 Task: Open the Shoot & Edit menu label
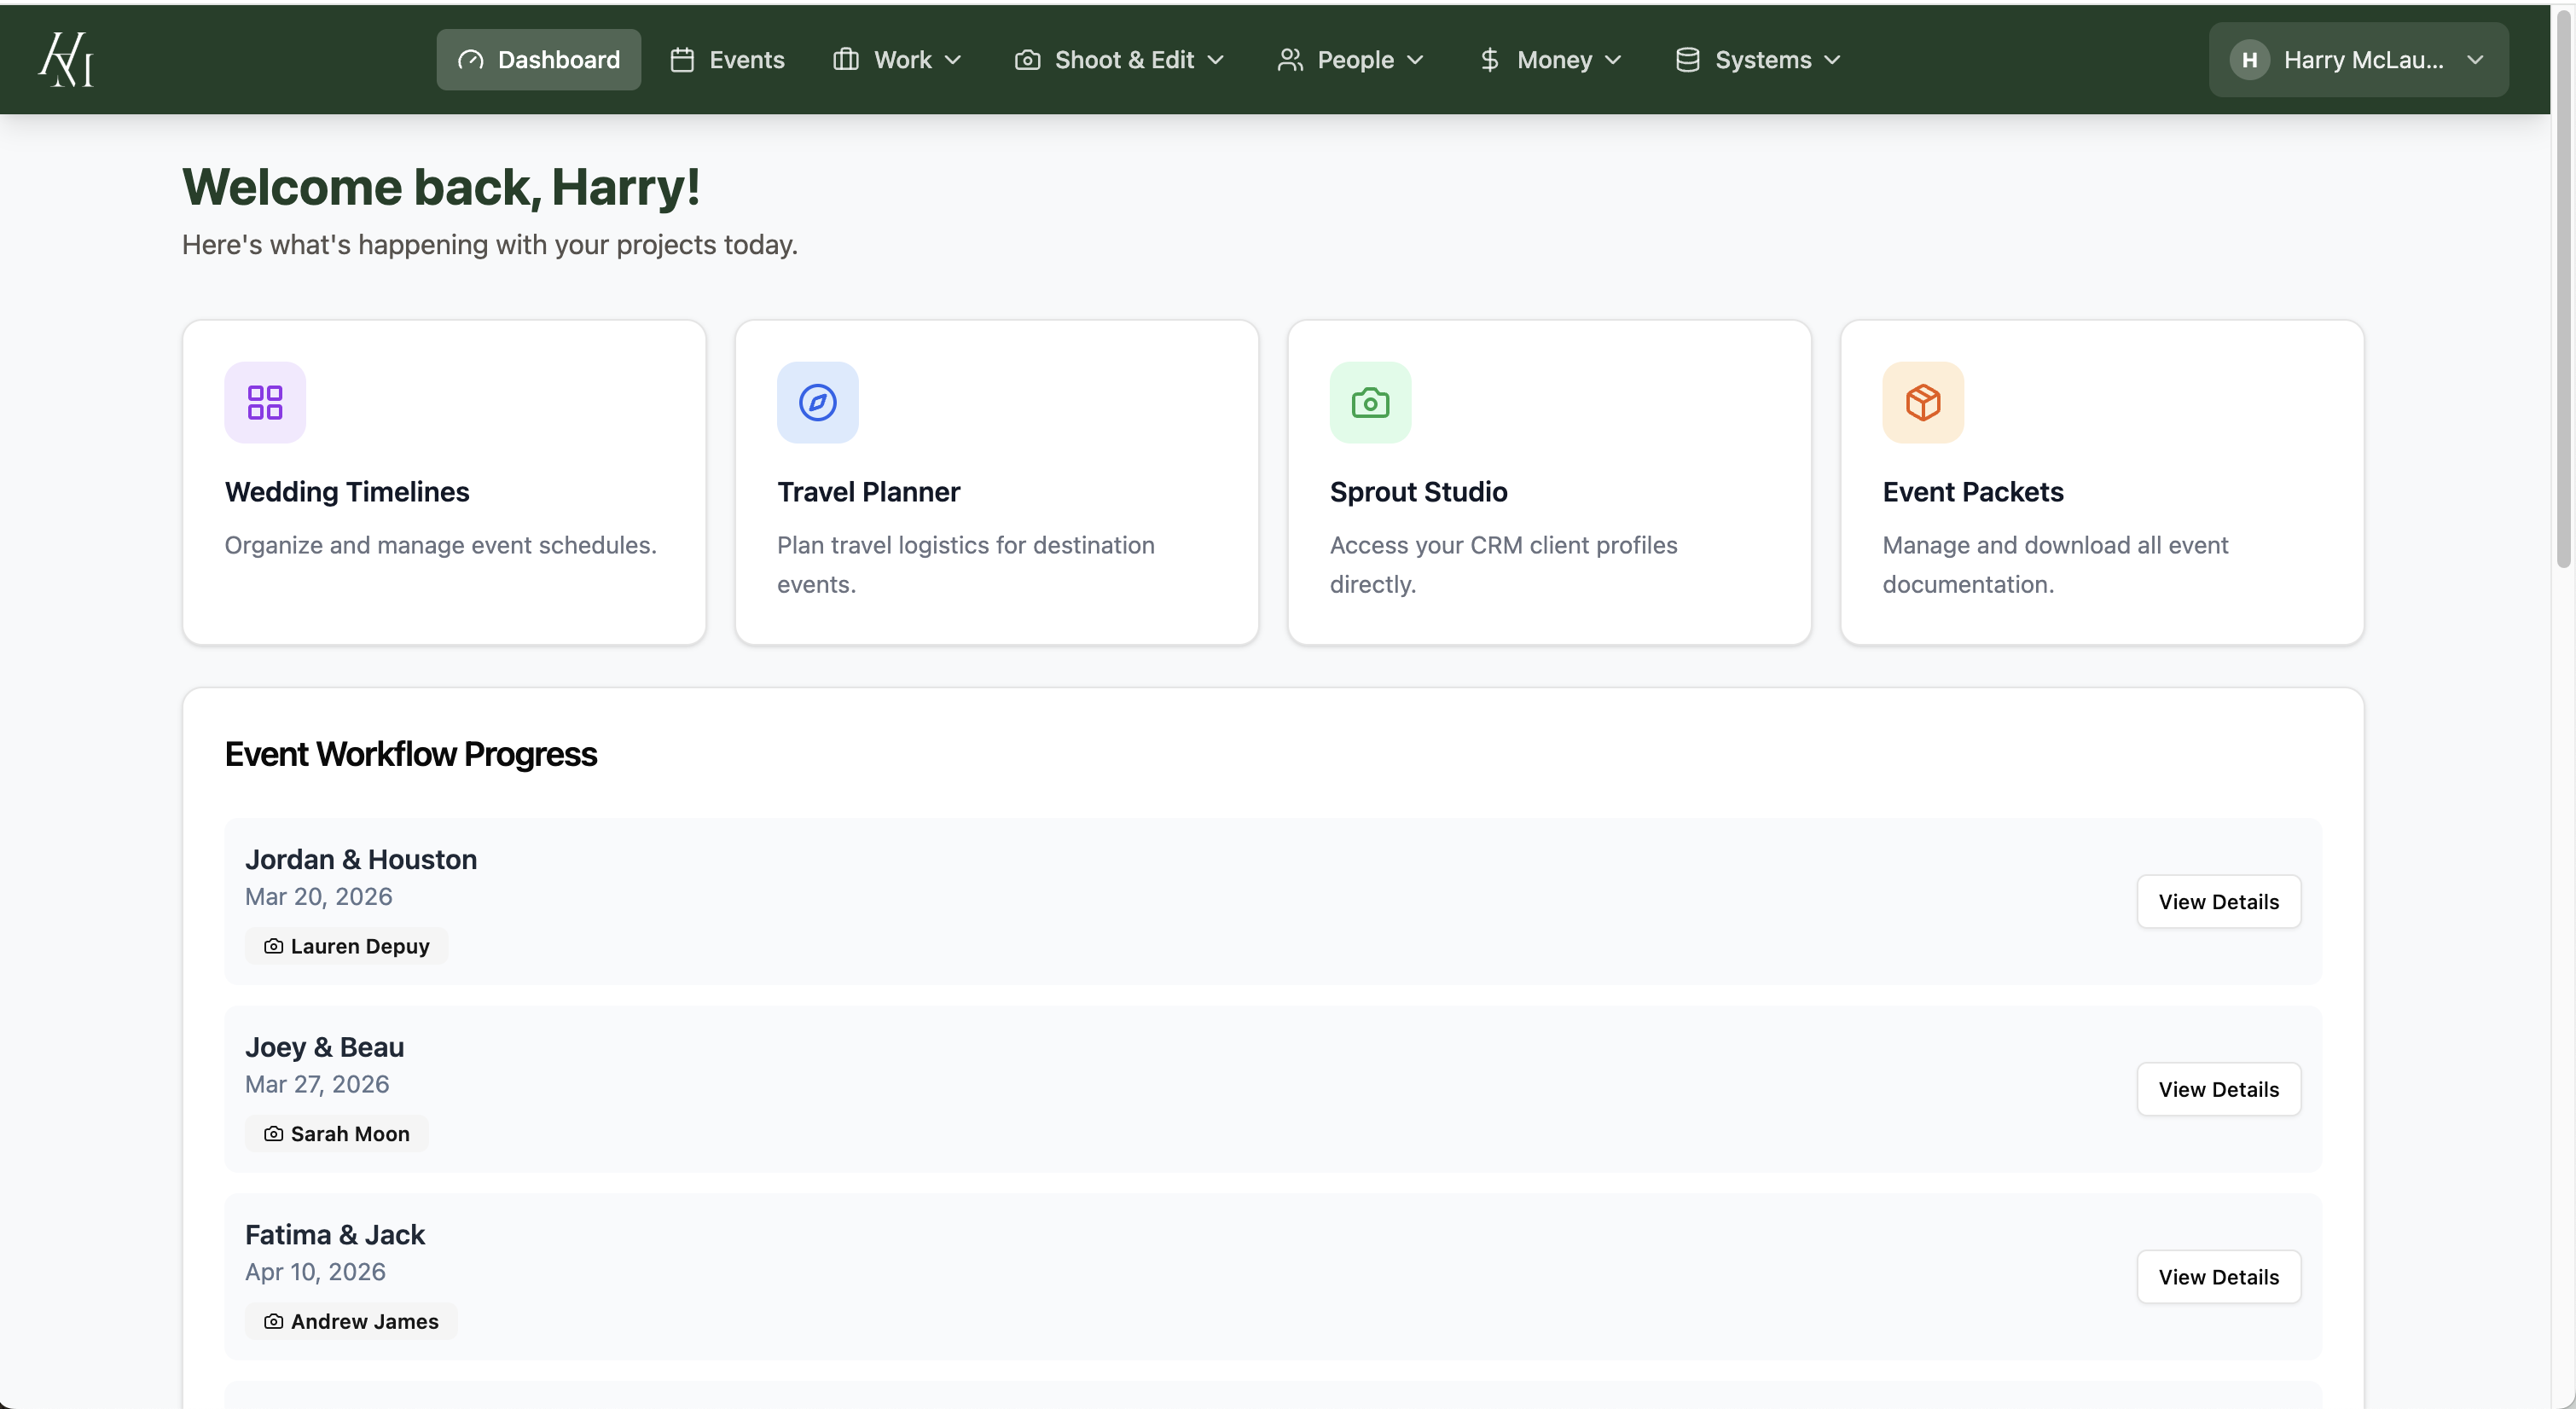point(1124,60)
